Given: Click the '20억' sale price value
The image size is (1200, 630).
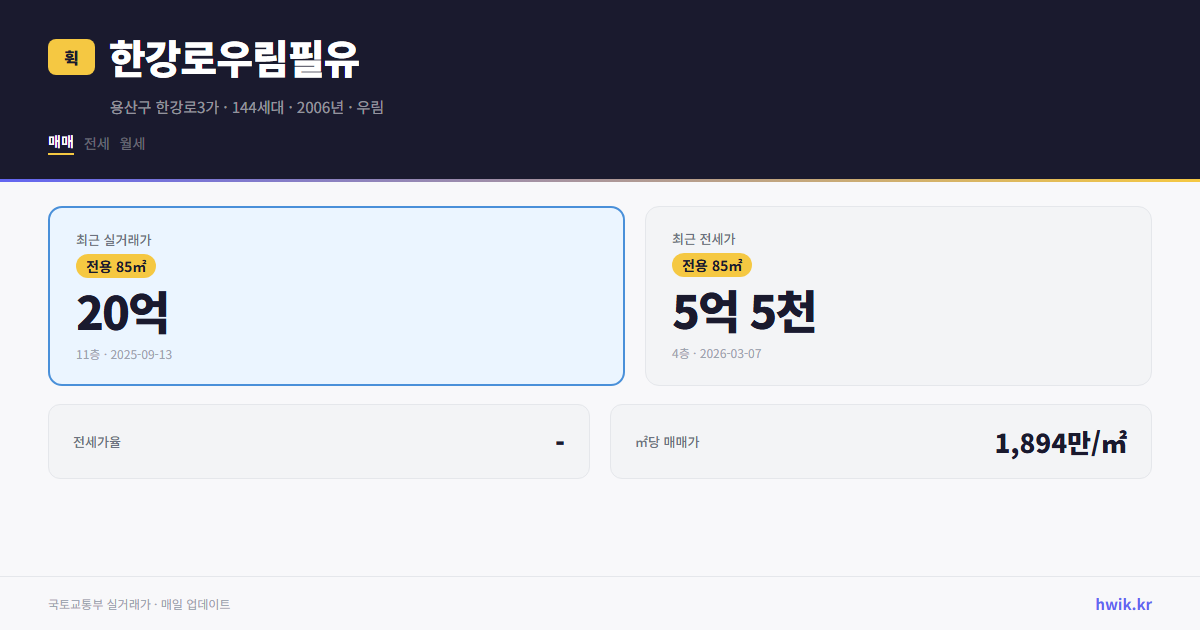Looking at the screenshot, I should (123, 311).
